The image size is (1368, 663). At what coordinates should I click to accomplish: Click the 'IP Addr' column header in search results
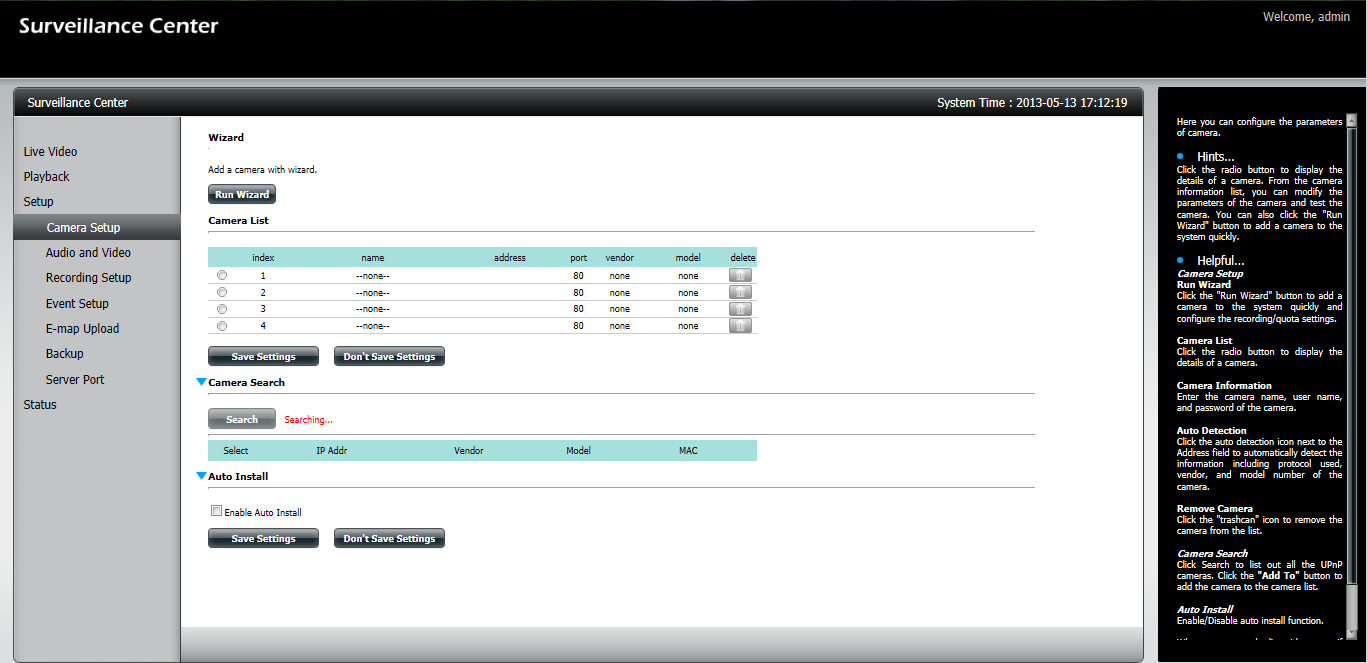click(x=332, y=451)
